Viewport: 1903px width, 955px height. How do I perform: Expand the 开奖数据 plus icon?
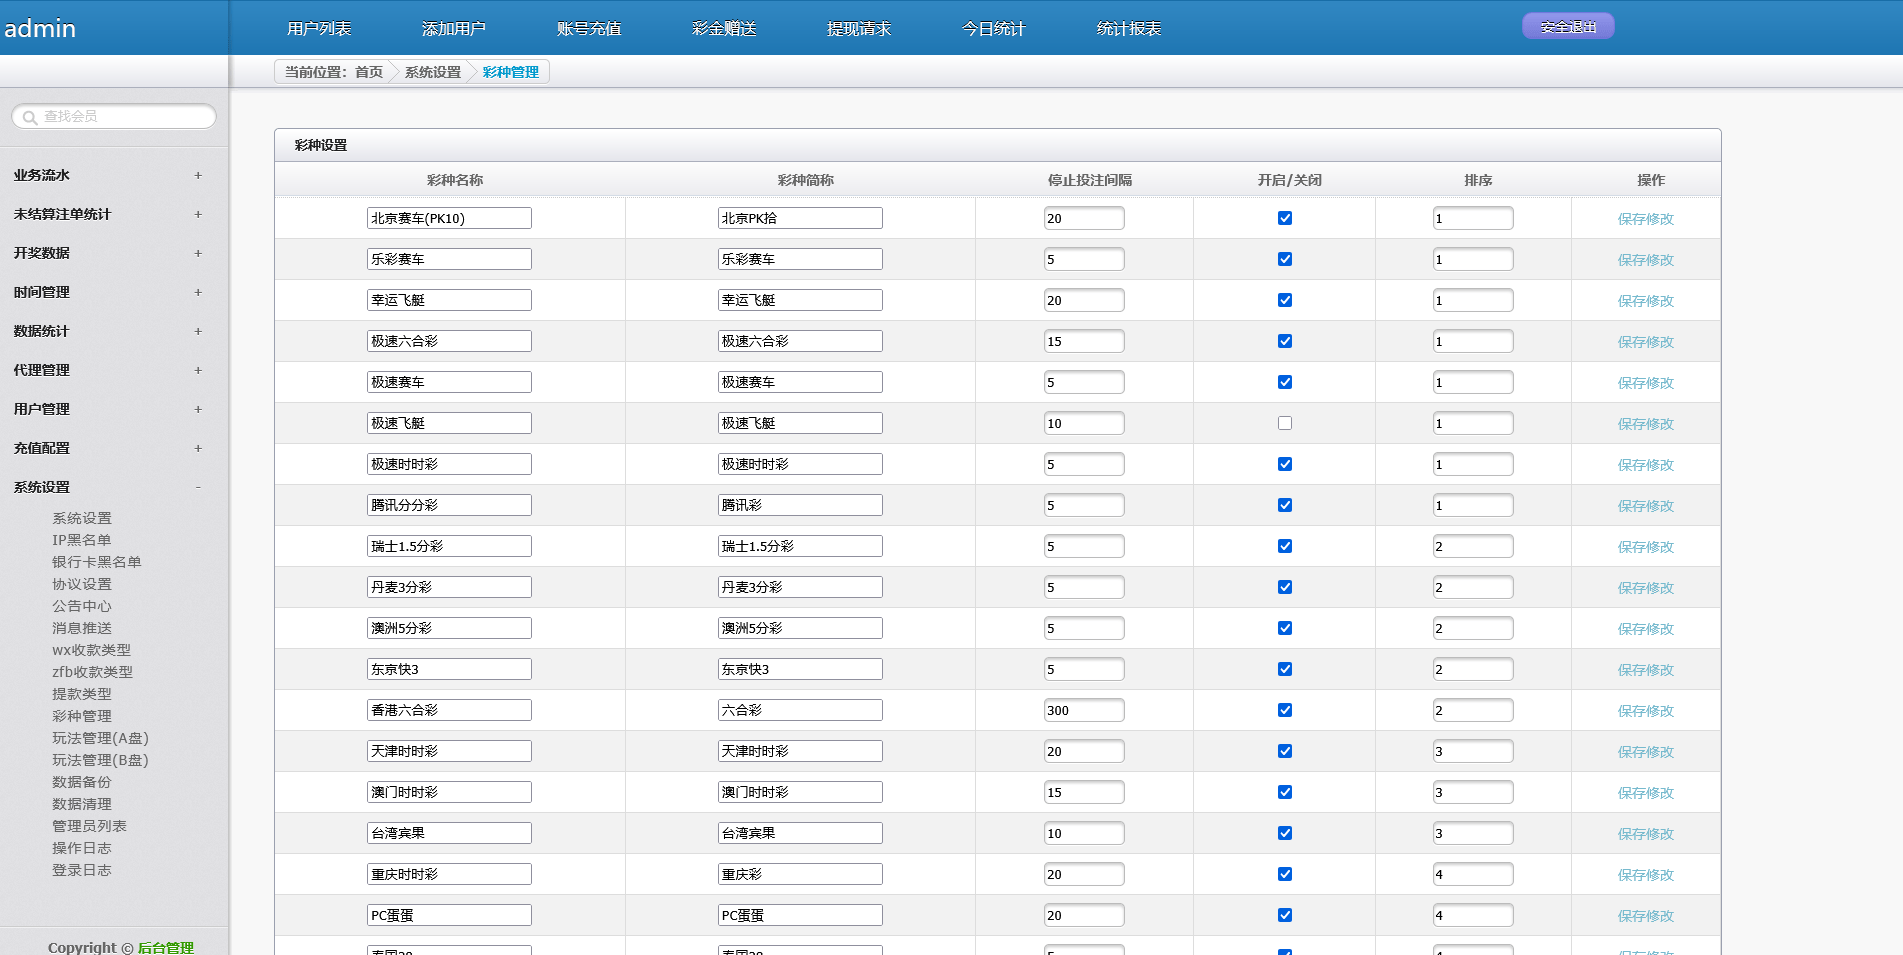click(x=198, y=253)
